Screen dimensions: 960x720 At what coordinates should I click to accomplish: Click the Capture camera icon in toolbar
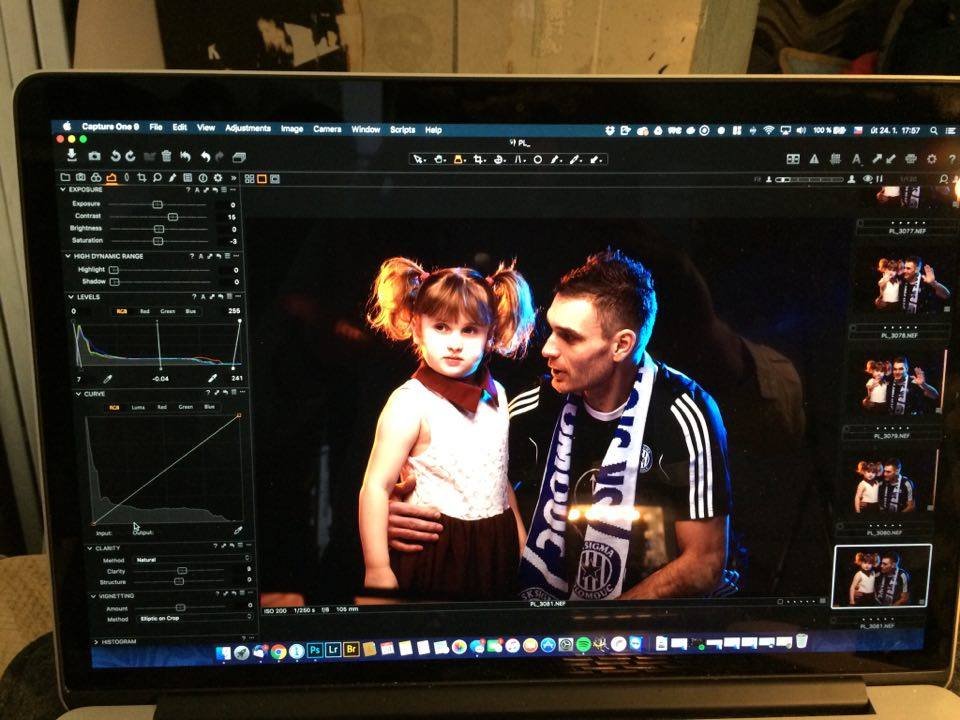point(94,156)
